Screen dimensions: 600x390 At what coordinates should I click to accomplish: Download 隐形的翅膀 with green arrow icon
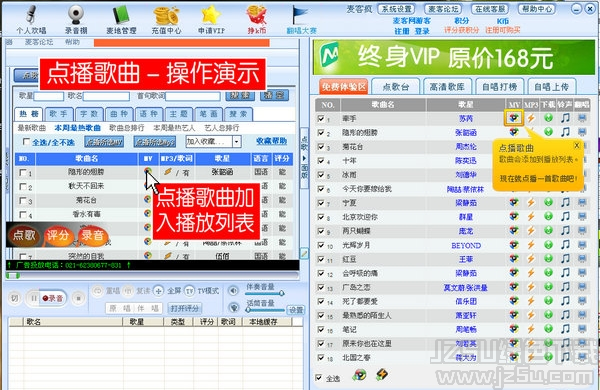[548, 132]
